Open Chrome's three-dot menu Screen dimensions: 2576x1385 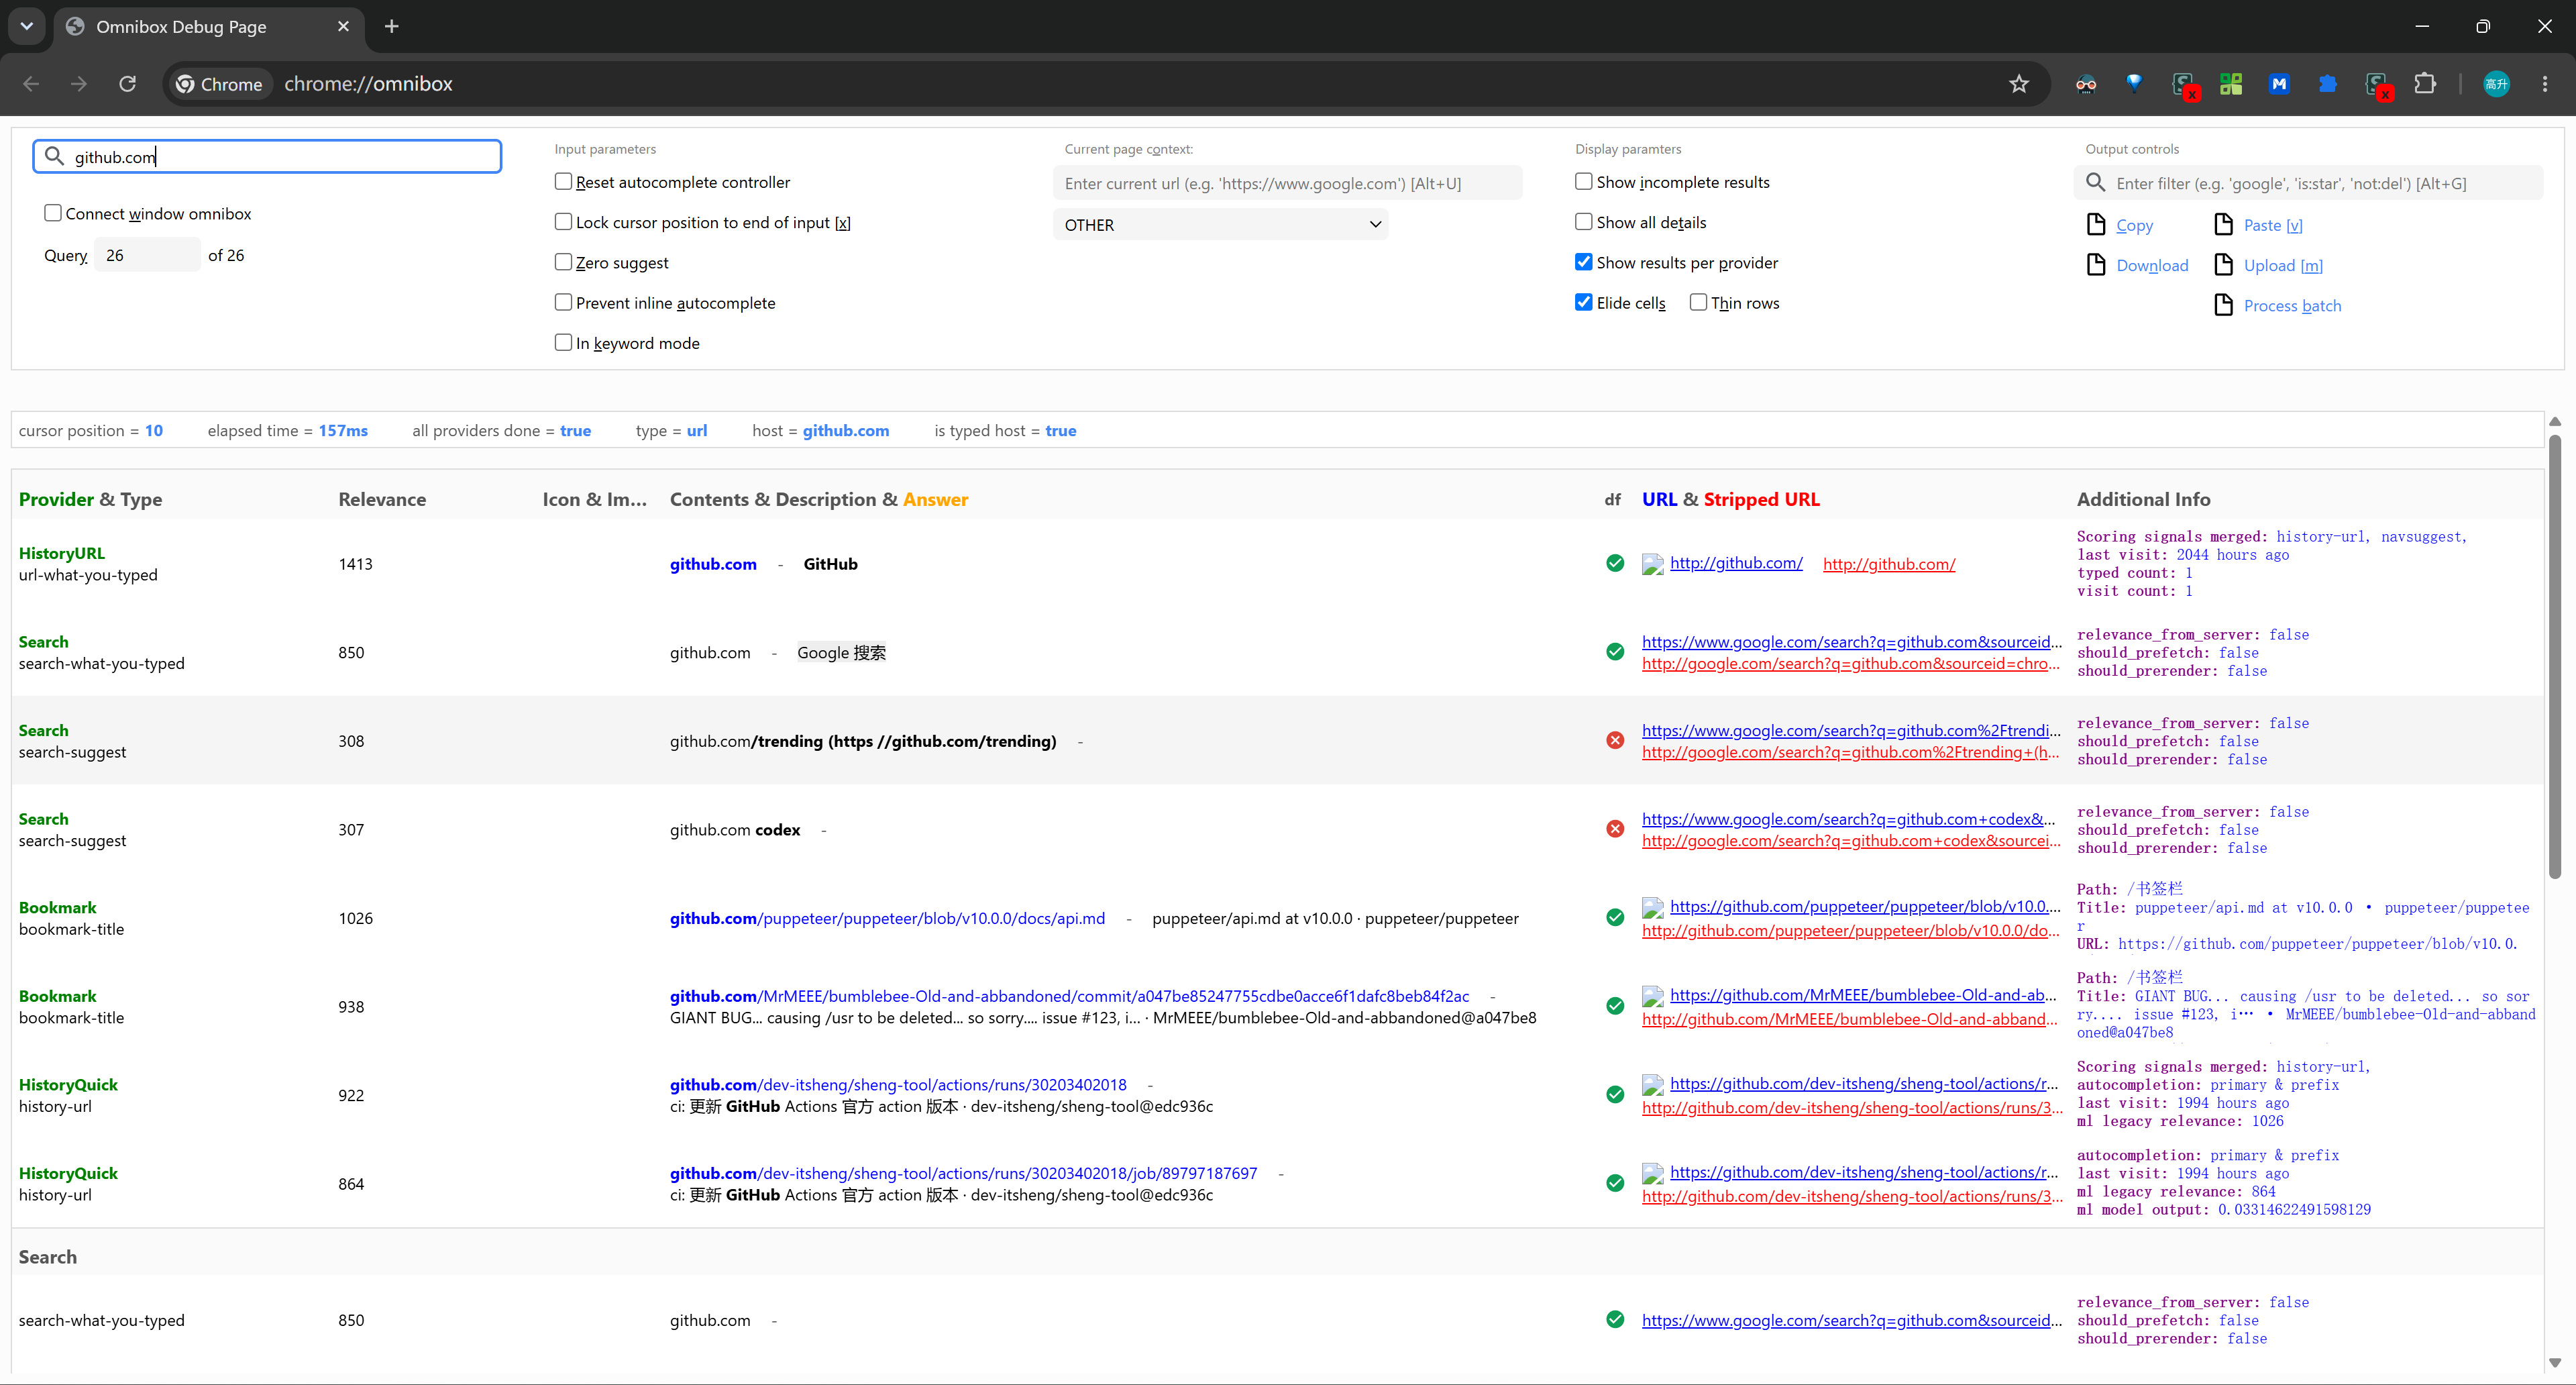pyautogui.click(x=2545, y=84)
